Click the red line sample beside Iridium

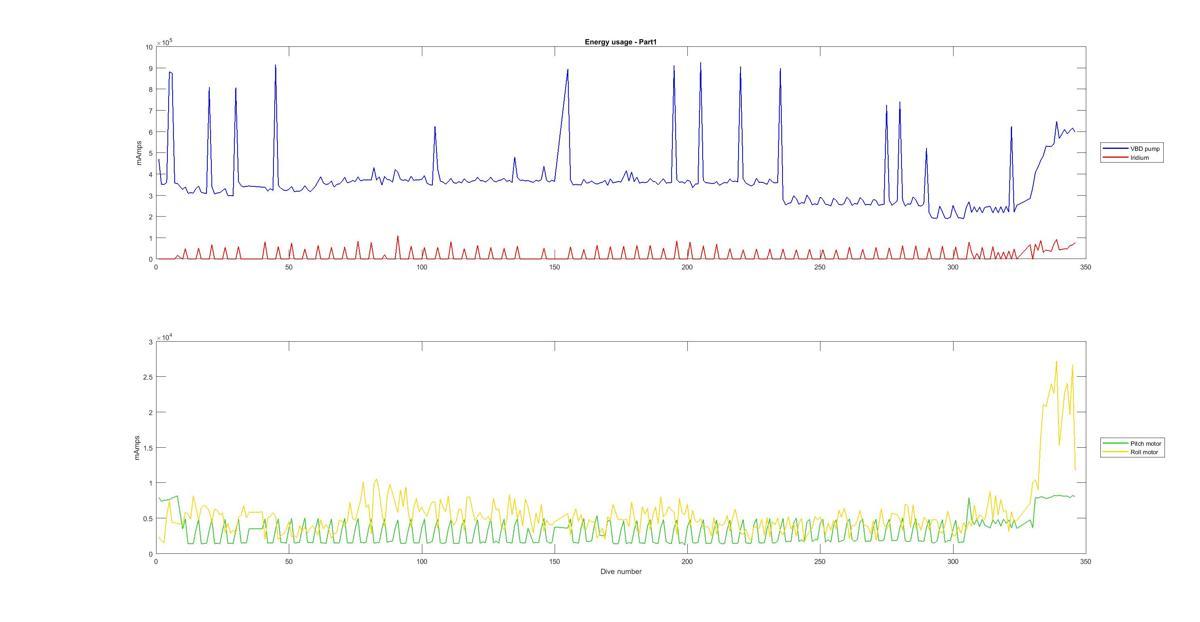click(1115, 157)
